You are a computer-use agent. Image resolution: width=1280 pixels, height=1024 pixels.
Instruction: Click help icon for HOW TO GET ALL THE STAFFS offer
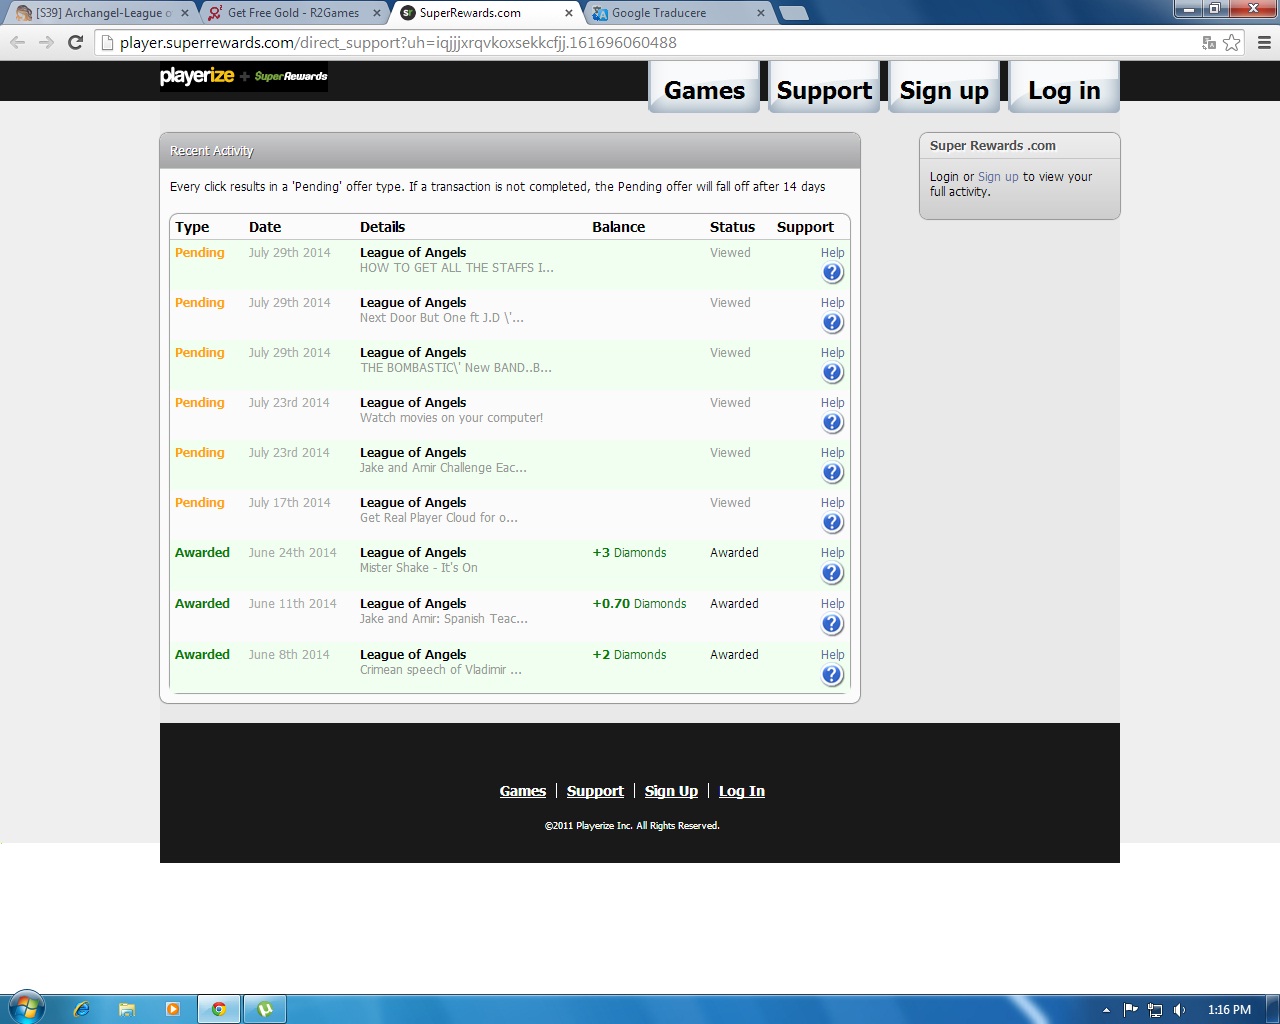[832, 273]
